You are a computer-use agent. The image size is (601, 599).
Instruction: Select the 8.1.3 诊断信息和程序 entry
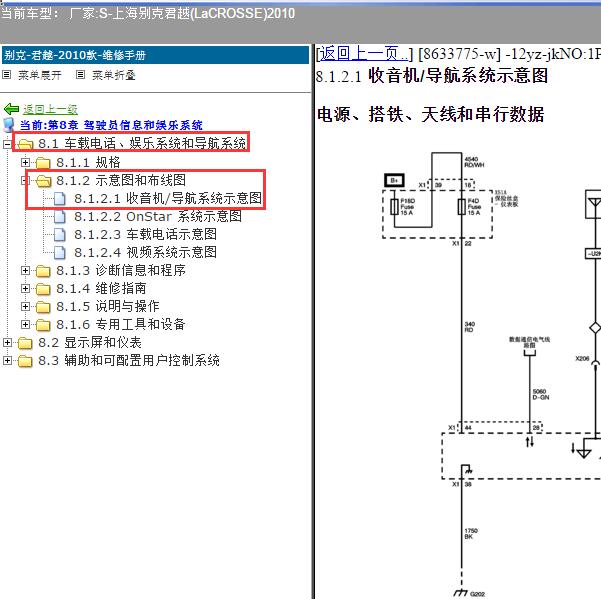point(121,271)
